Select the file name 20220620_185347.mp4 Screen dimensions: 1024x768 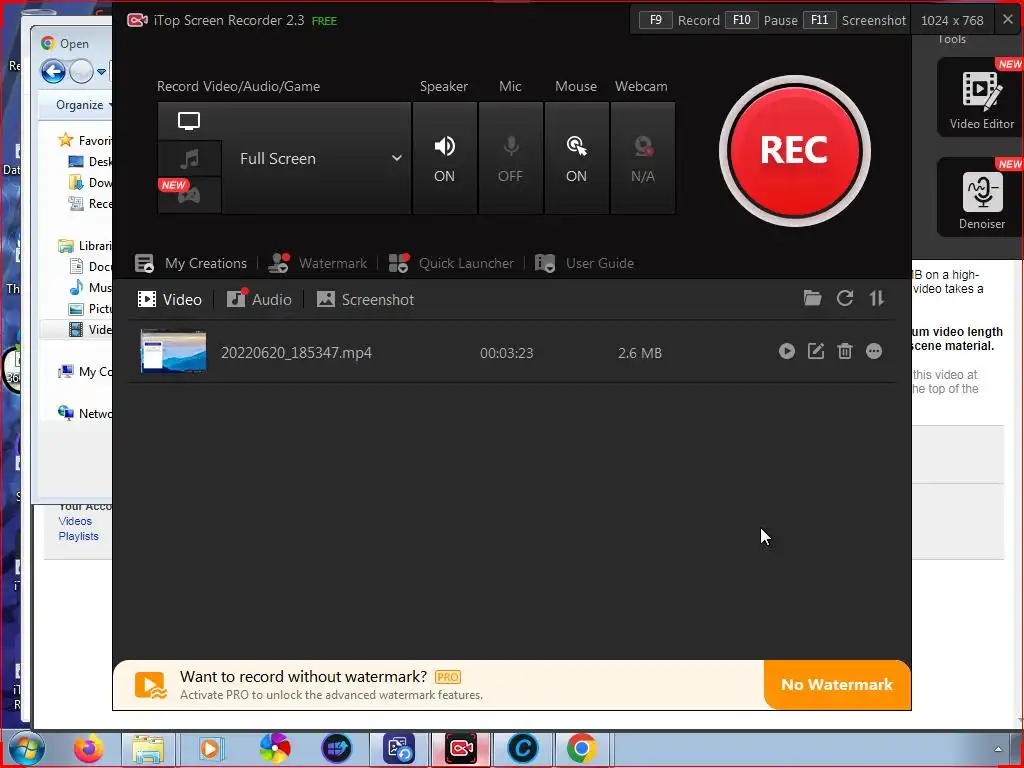pyautogui.click(x=296, y=353)
